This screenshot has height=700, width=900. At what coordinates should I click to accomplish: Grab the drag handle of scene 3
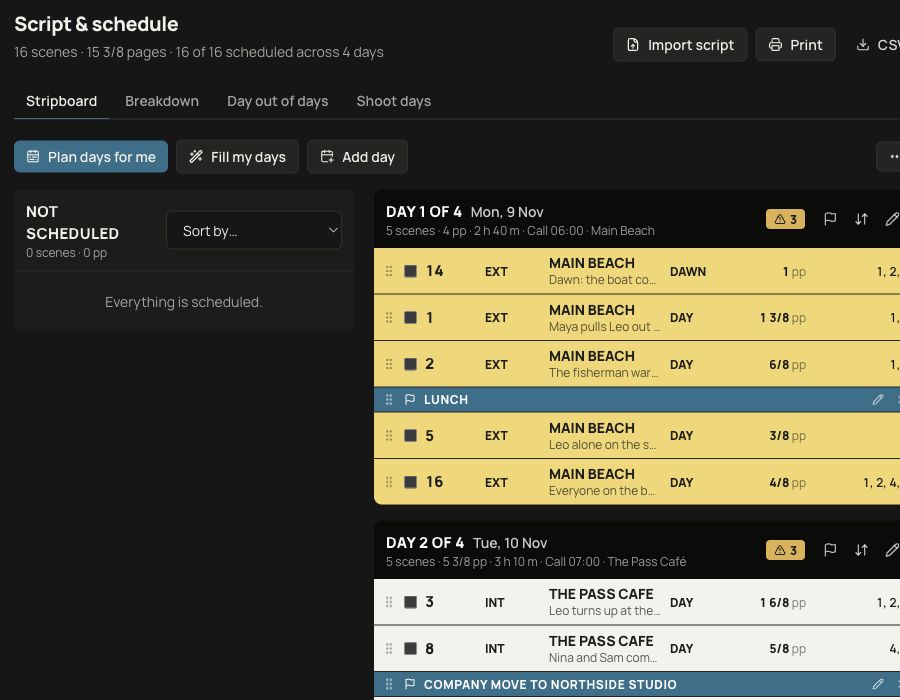coord(389,602)
